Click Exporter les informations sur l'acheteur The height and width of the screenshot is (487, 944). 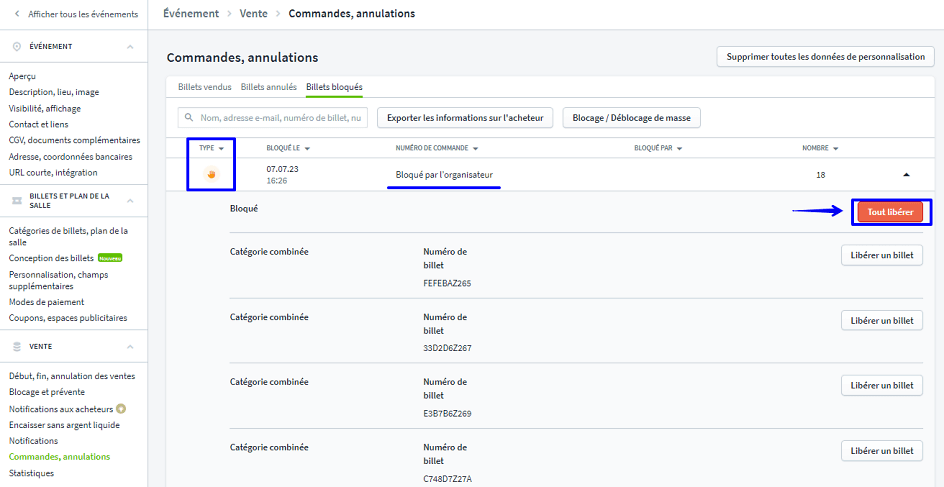pyautogui.click(x=465, y=118)
